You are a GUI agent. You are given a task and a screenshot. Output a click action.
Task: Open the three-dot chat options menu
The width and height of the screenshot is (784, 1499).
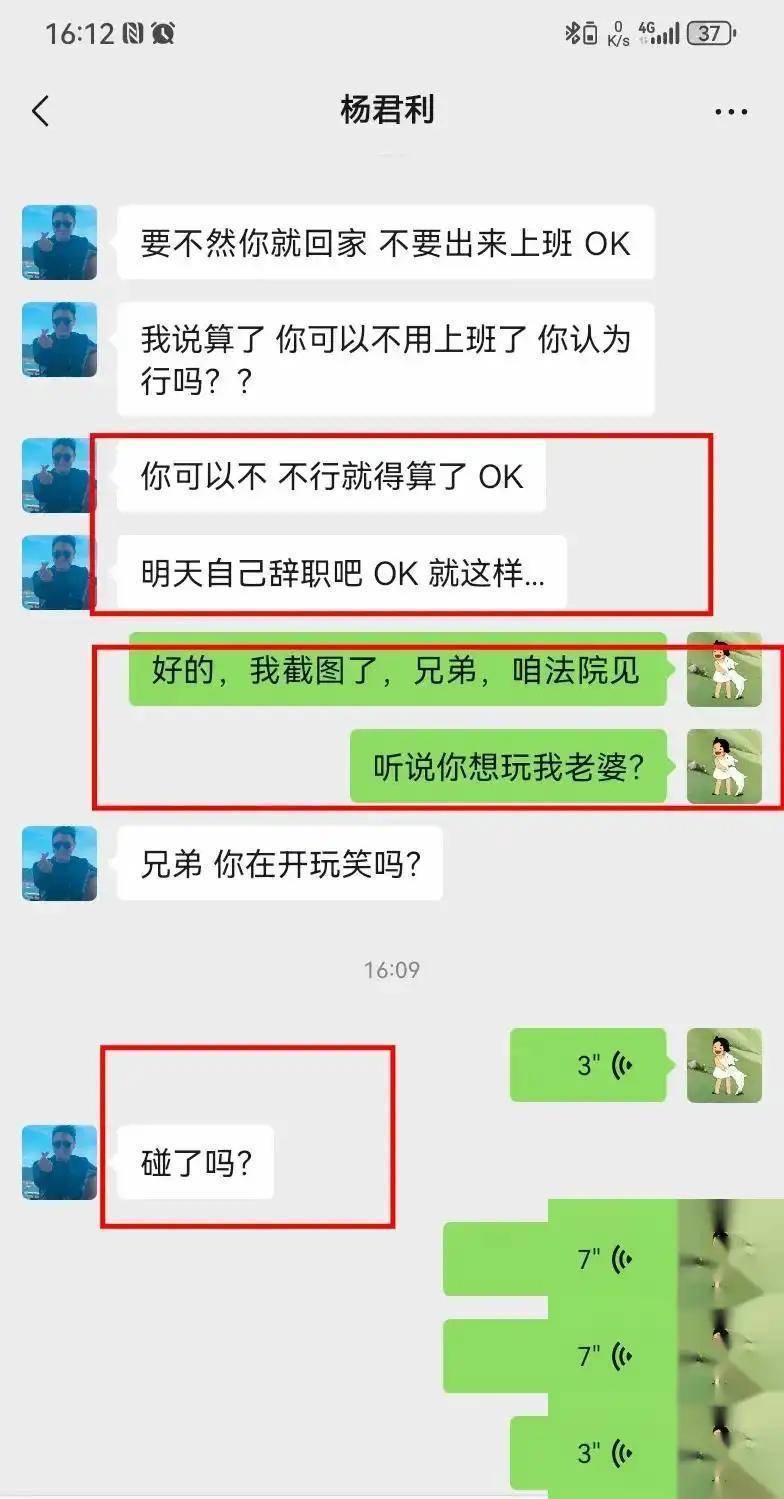pyautogui.click(x=731, y=112)
